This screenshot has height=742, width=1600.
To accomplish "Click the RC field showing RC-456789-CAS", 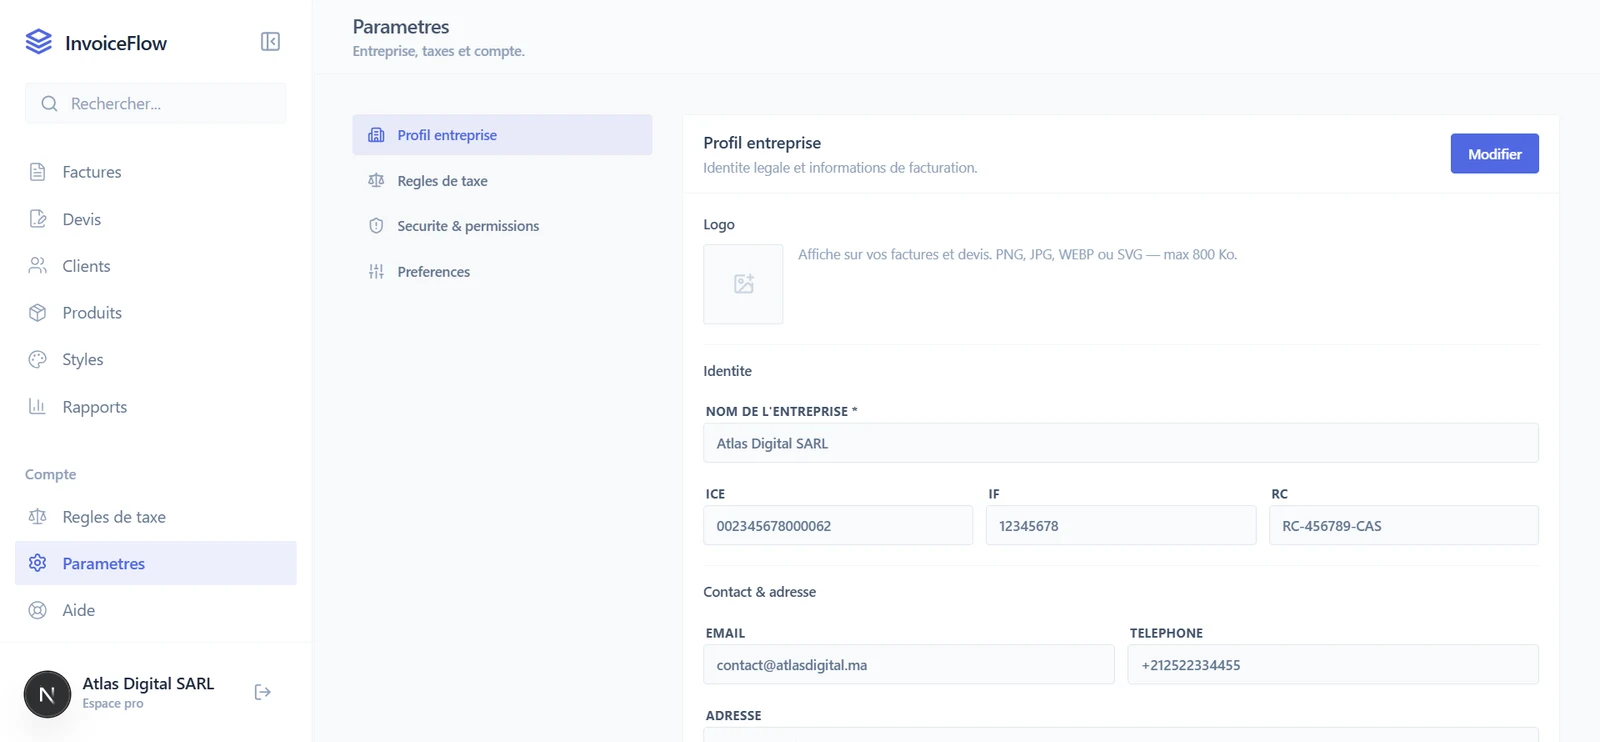I will (1403, 526).
